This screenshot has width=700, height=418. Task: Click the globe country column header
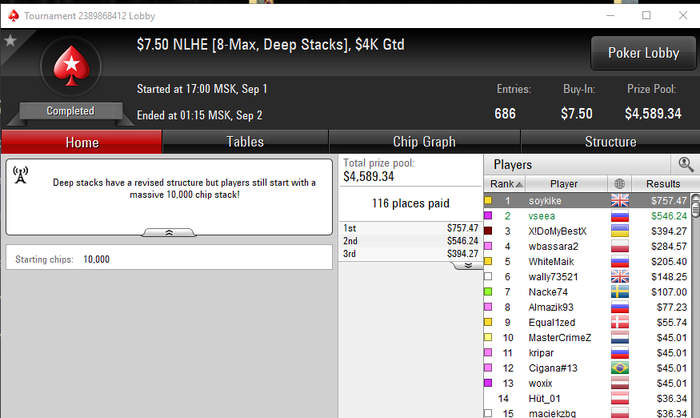click(x=619, y=184)
